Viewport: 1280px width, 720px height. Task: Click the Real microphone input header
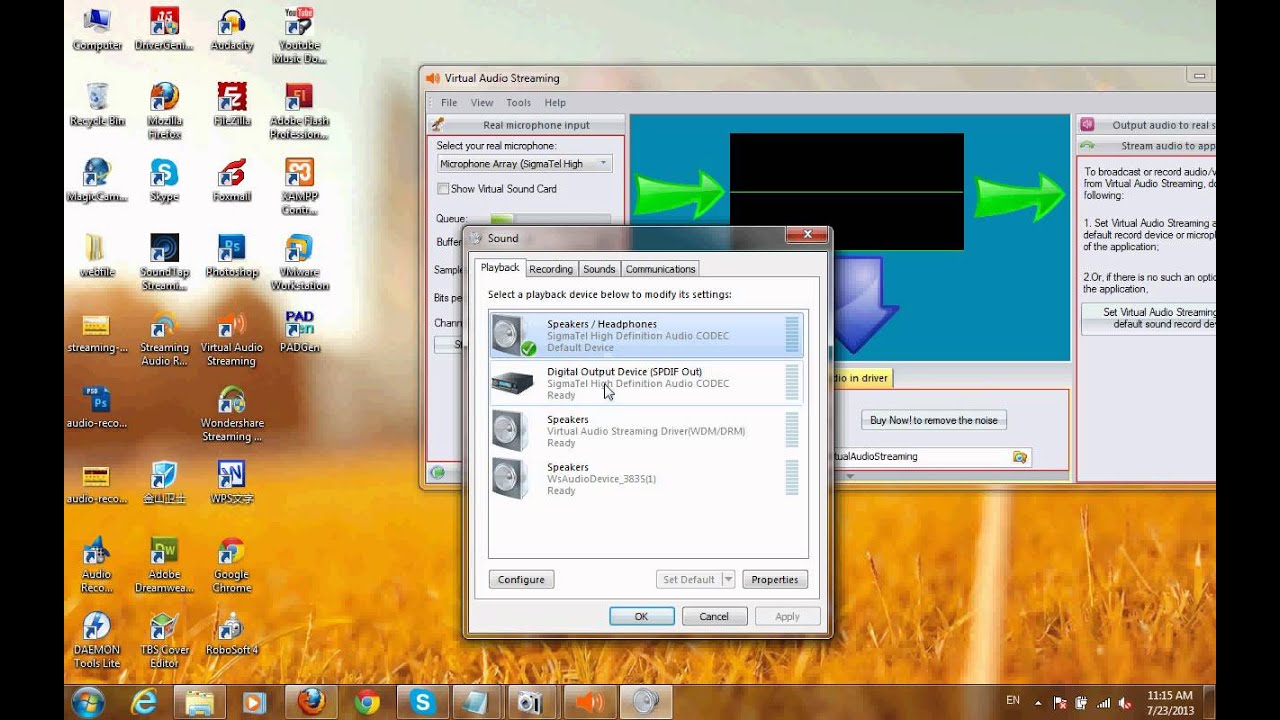tap(526, 125)
